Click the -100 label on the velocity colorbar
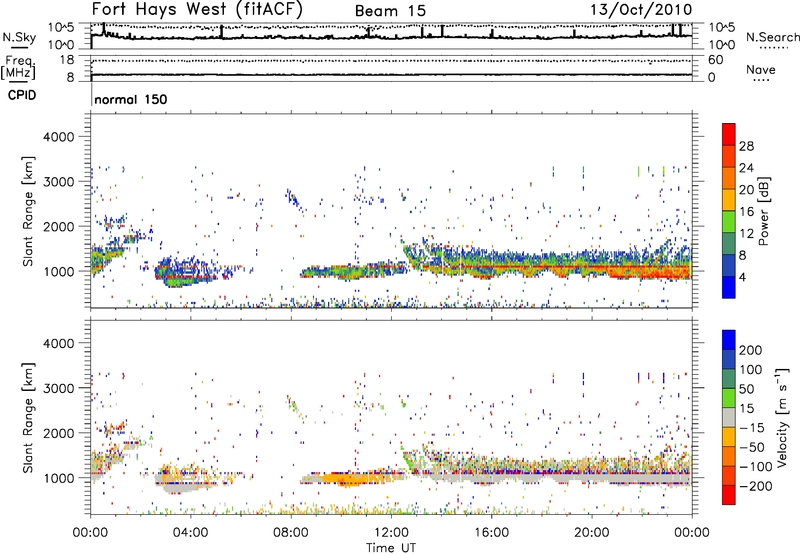This screenshot has height=554, width=800. 755,467
